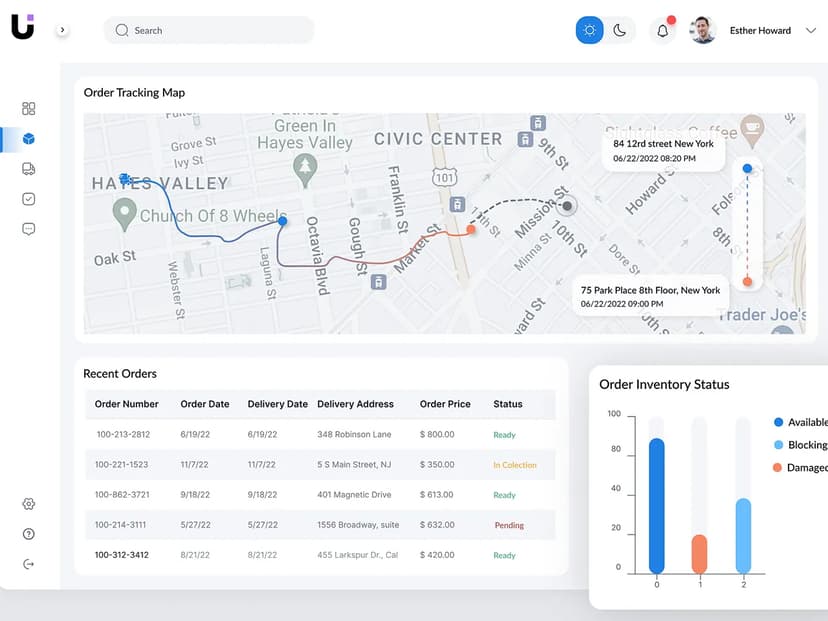Click the Esther Howard user name

[x=760, y=31]
